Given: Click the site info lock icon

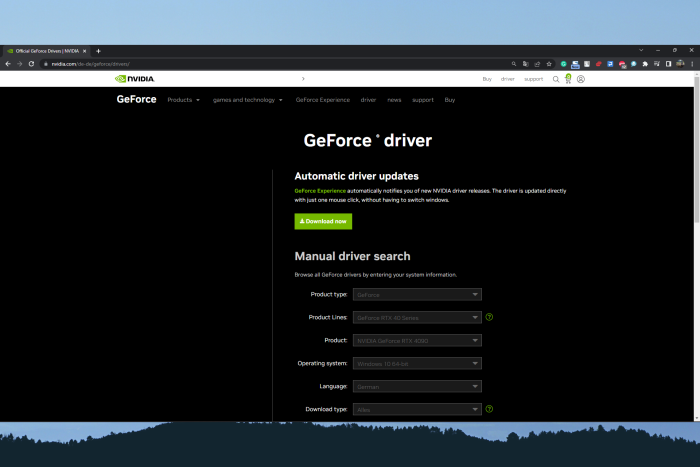Looking at the screenshot, I should pos(46,64).
